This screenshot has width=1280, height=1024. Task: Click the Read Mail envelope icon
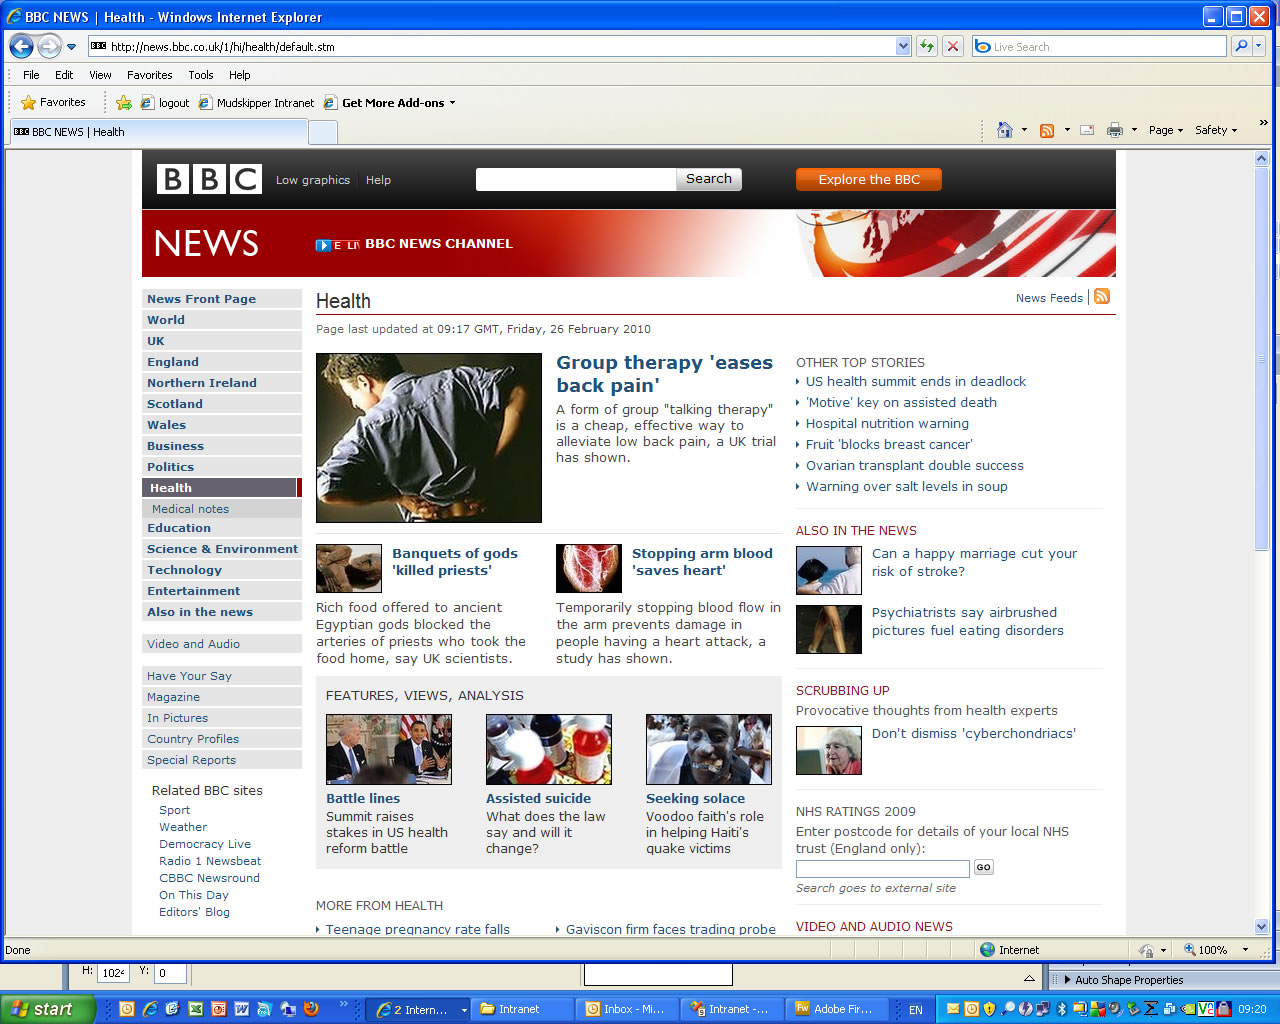pos(1087,130)
